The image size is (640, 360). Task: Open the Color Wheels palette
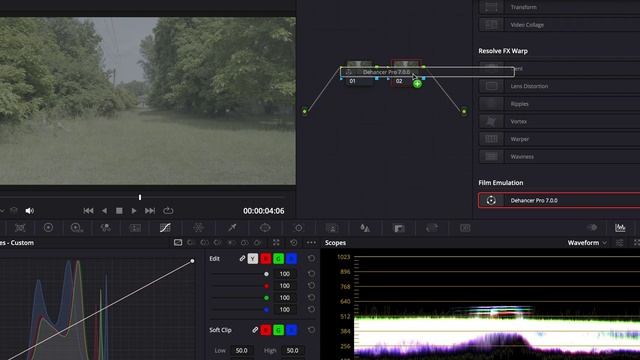click(x=48, y=228)
